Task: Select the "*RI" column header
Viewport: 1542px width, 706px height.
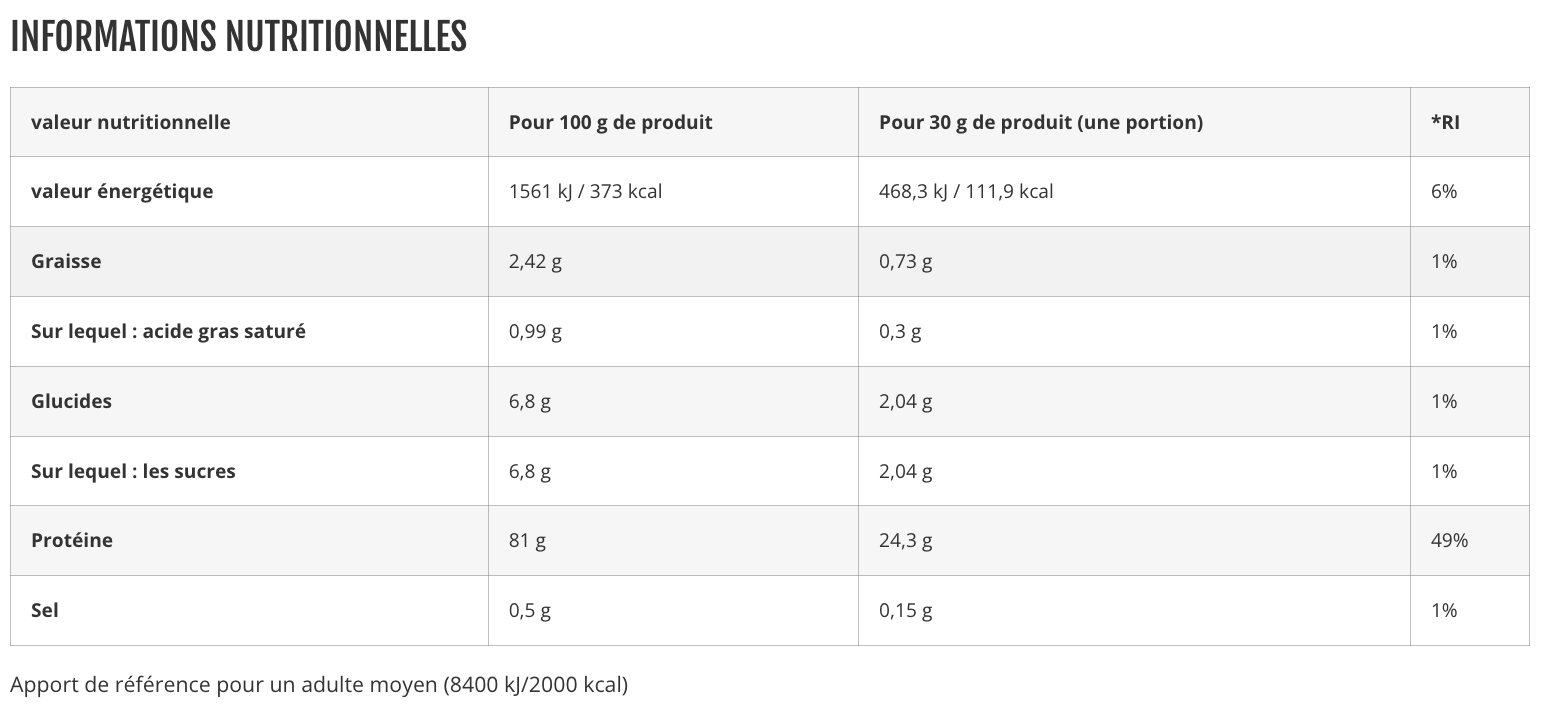Action: click(x=1445, y=122)
